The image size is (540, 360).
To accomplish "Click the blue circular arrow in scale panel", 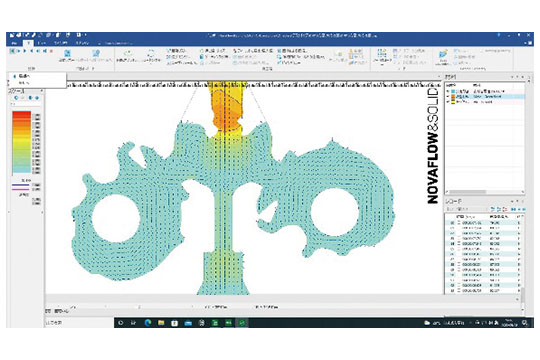I will (16, 98).
